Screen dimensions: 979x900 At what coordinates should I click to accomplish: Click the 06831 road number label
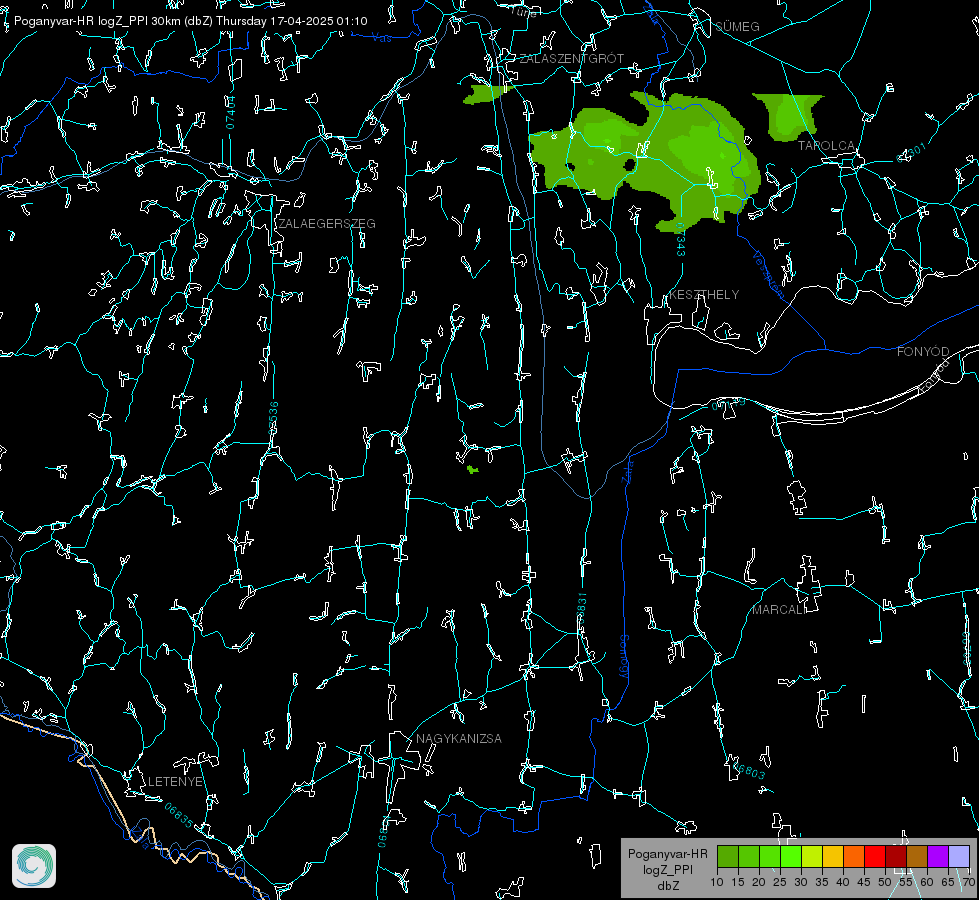coord(581,609)
